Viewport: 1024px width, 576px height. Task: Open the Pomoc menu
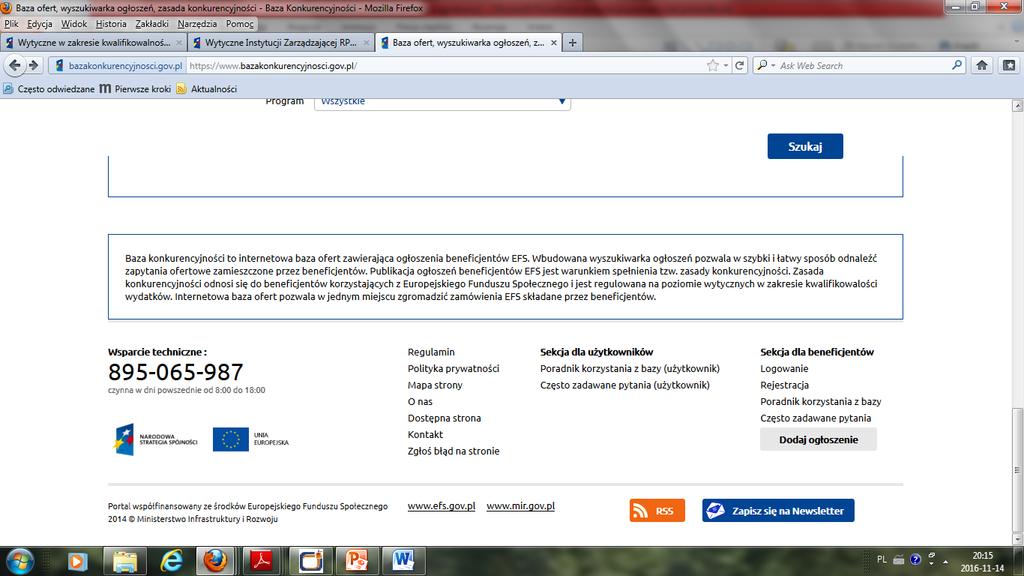(x=240, y=24)
